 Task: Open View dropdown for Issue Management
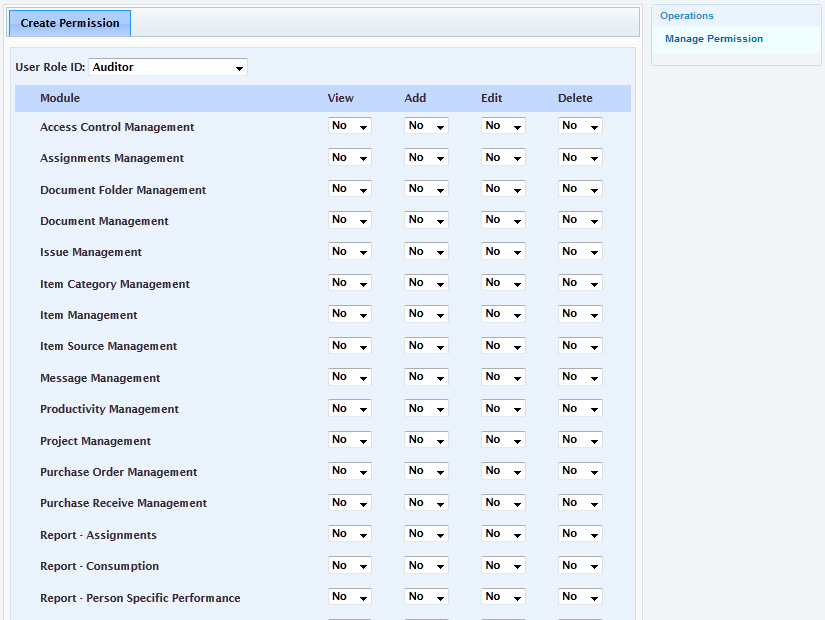pos(349,252)
